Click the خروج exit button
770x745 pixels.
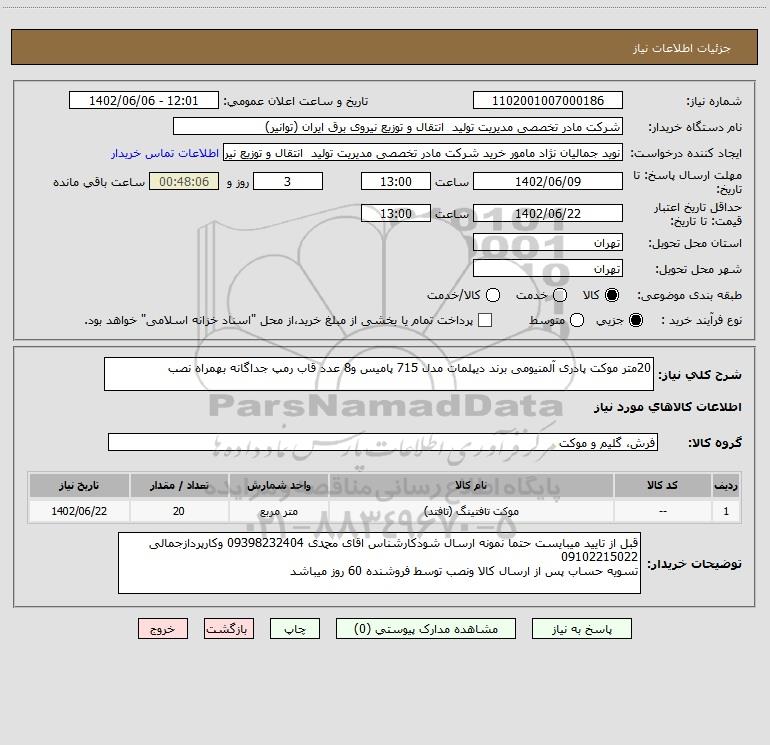pos(163,629)
